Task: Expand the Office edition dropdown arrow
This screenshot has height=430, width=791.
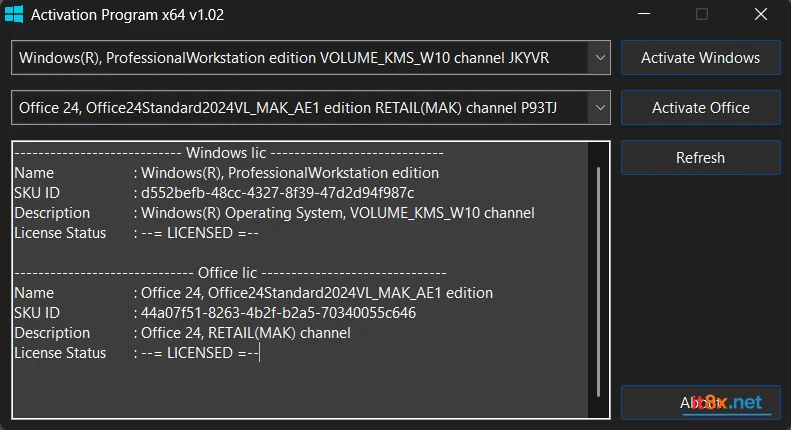Action: click(x=600, y=108)
